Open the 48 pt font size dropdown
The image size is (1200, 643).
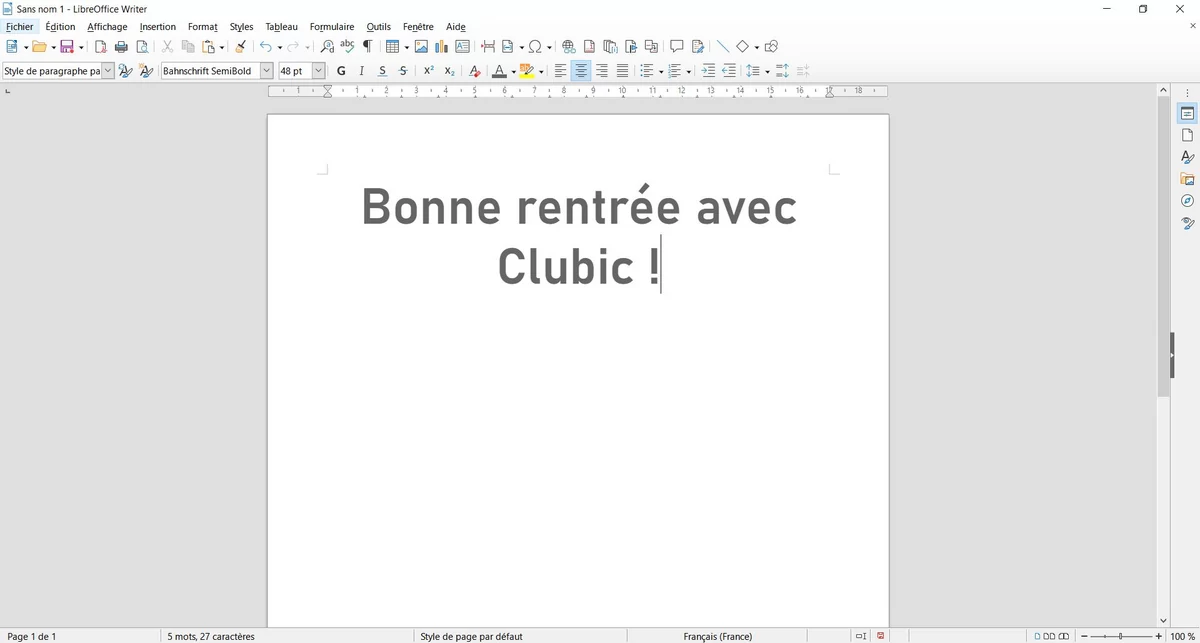[x=318, y=71]
